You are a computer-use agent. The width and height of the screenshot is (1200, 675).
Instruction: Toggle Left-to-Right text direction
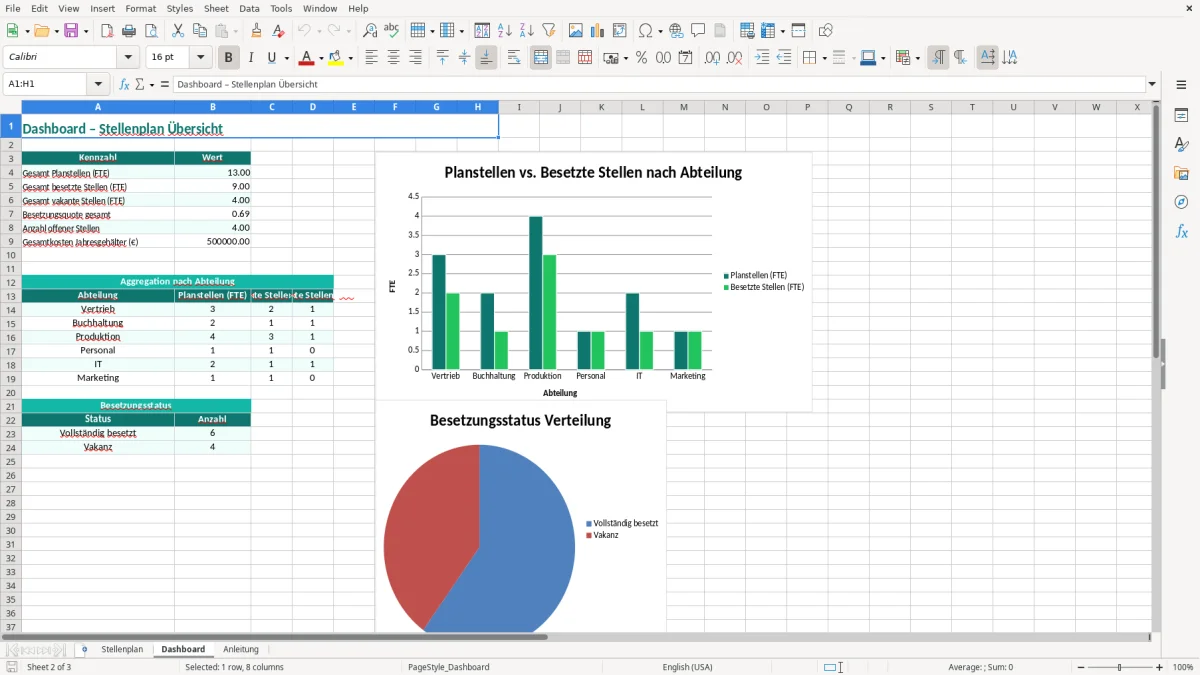[x=938, y=58]
